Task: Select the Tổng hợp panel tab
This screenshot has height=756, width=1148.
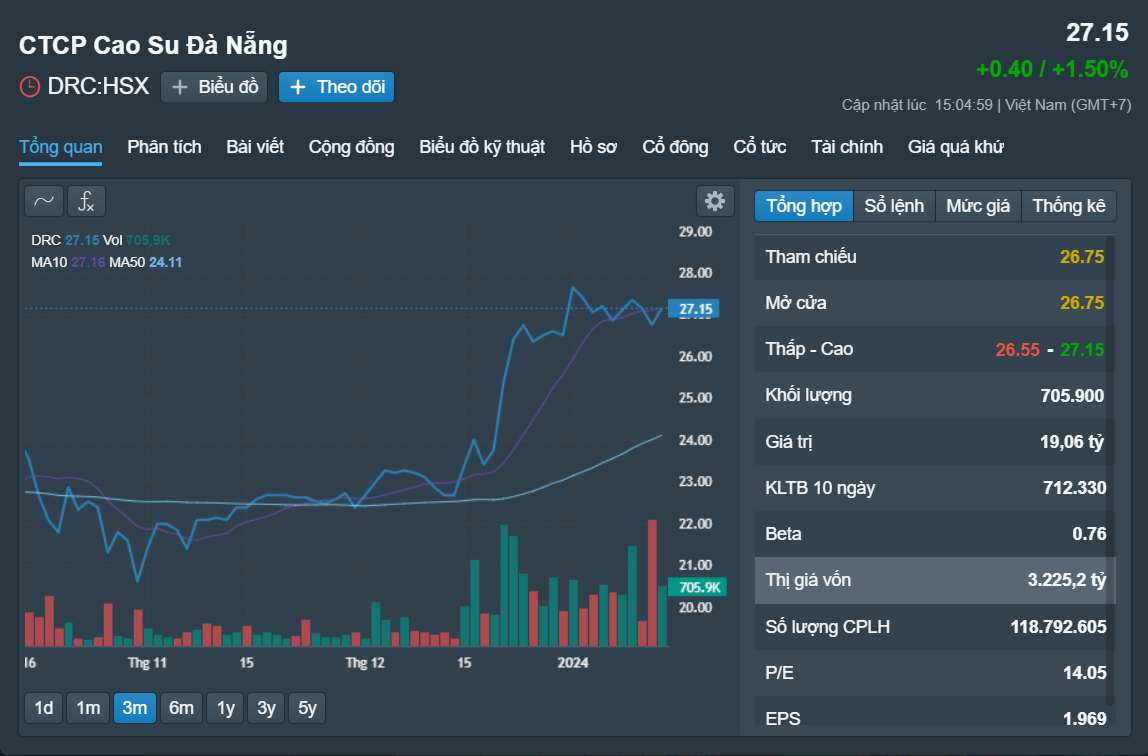Action: click(804, 206)
